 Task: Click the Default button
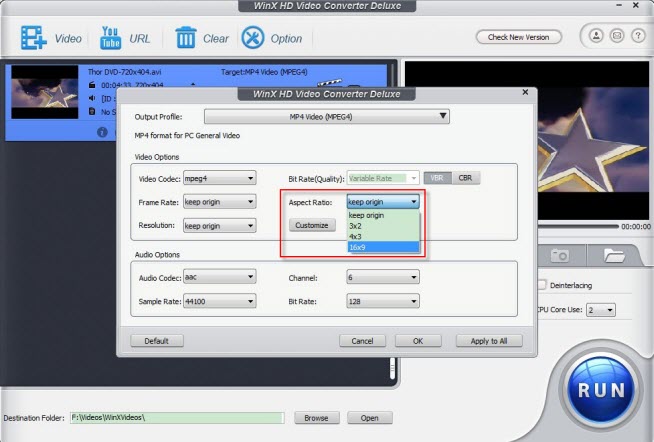coord(157,341)
